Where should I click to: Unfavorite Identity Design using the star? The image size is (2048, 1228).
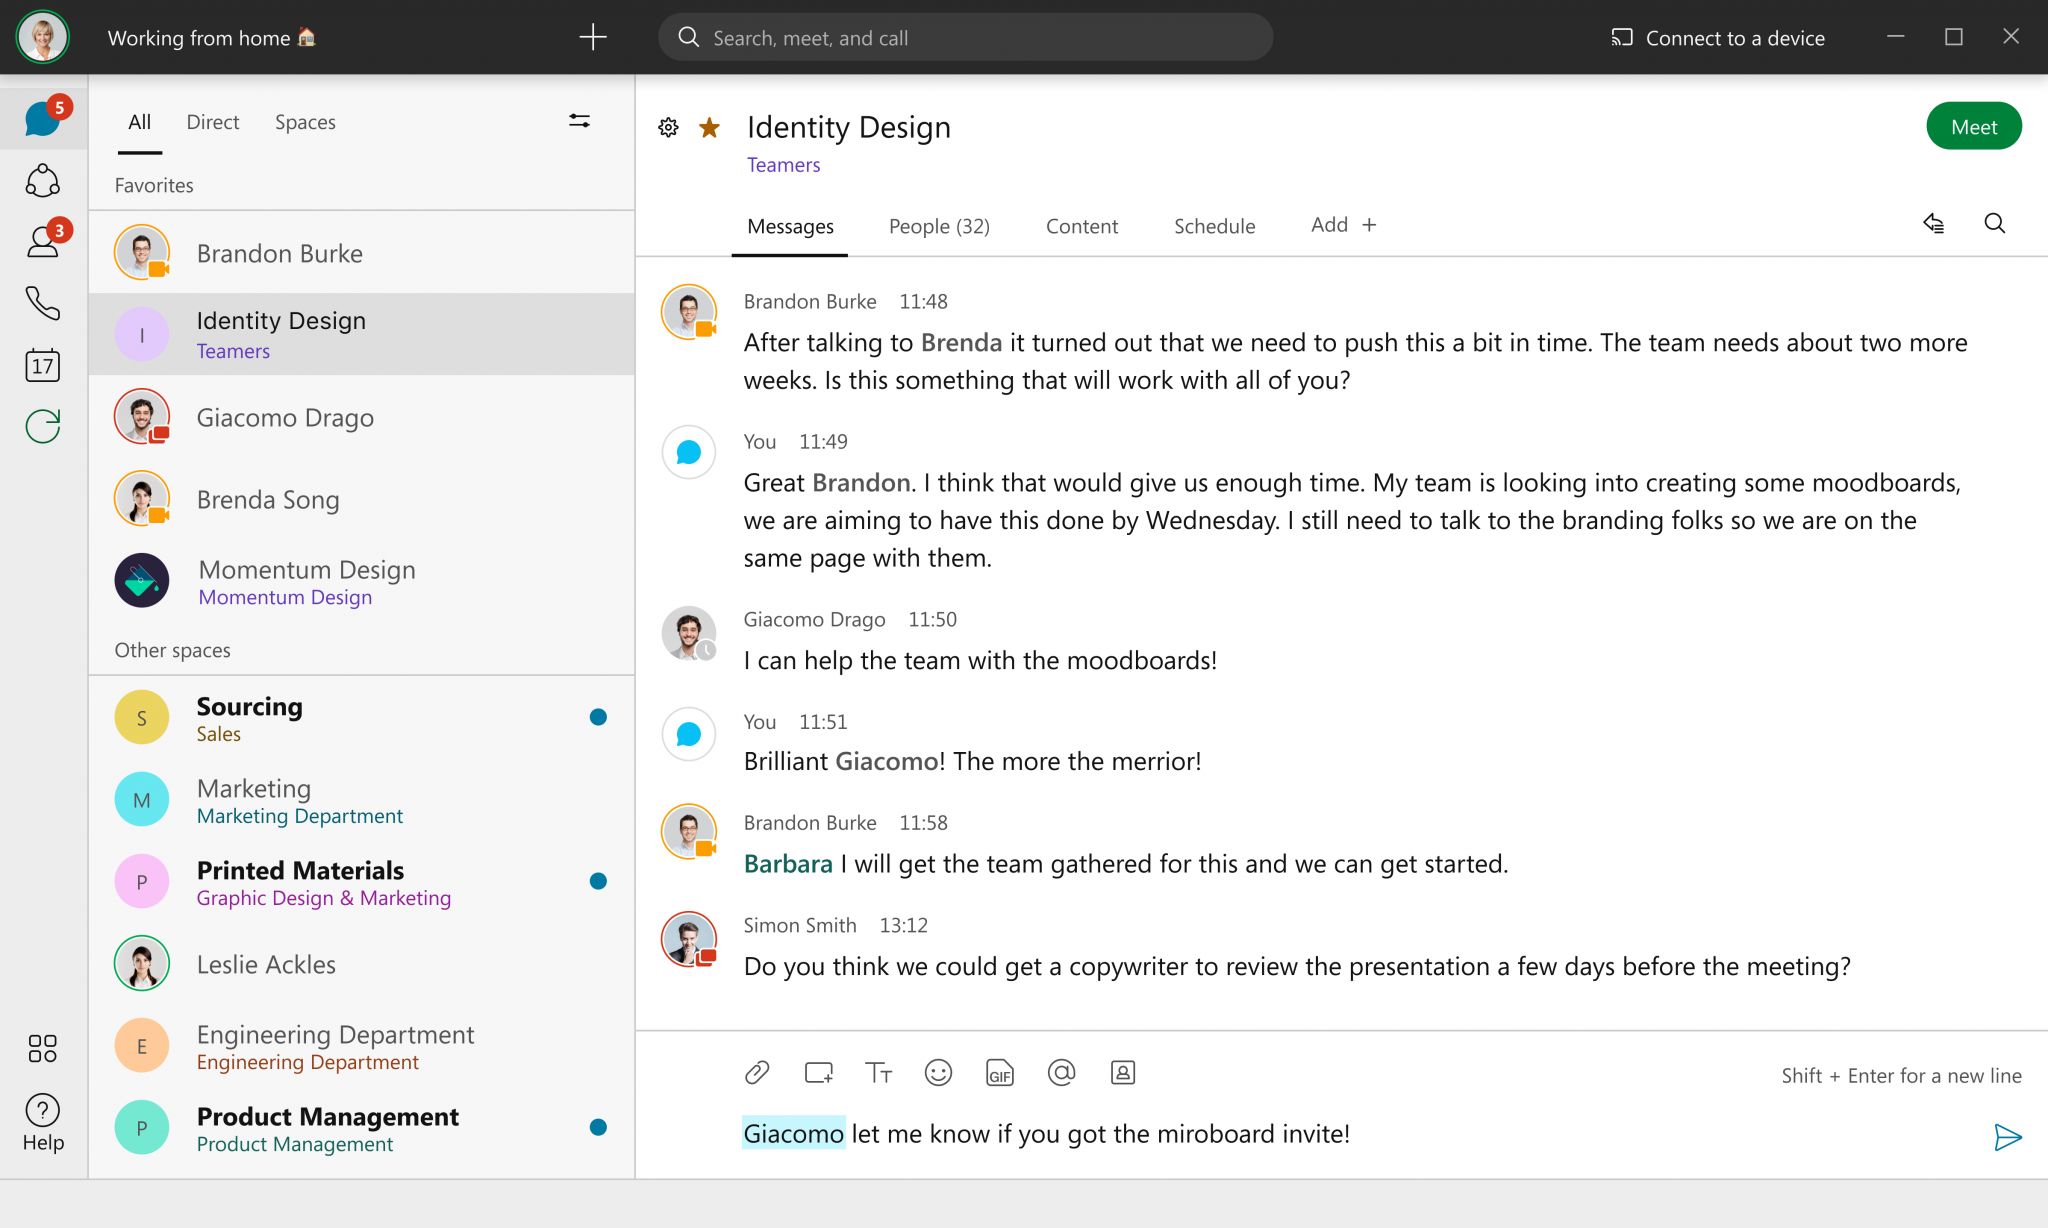click(709, 127)
